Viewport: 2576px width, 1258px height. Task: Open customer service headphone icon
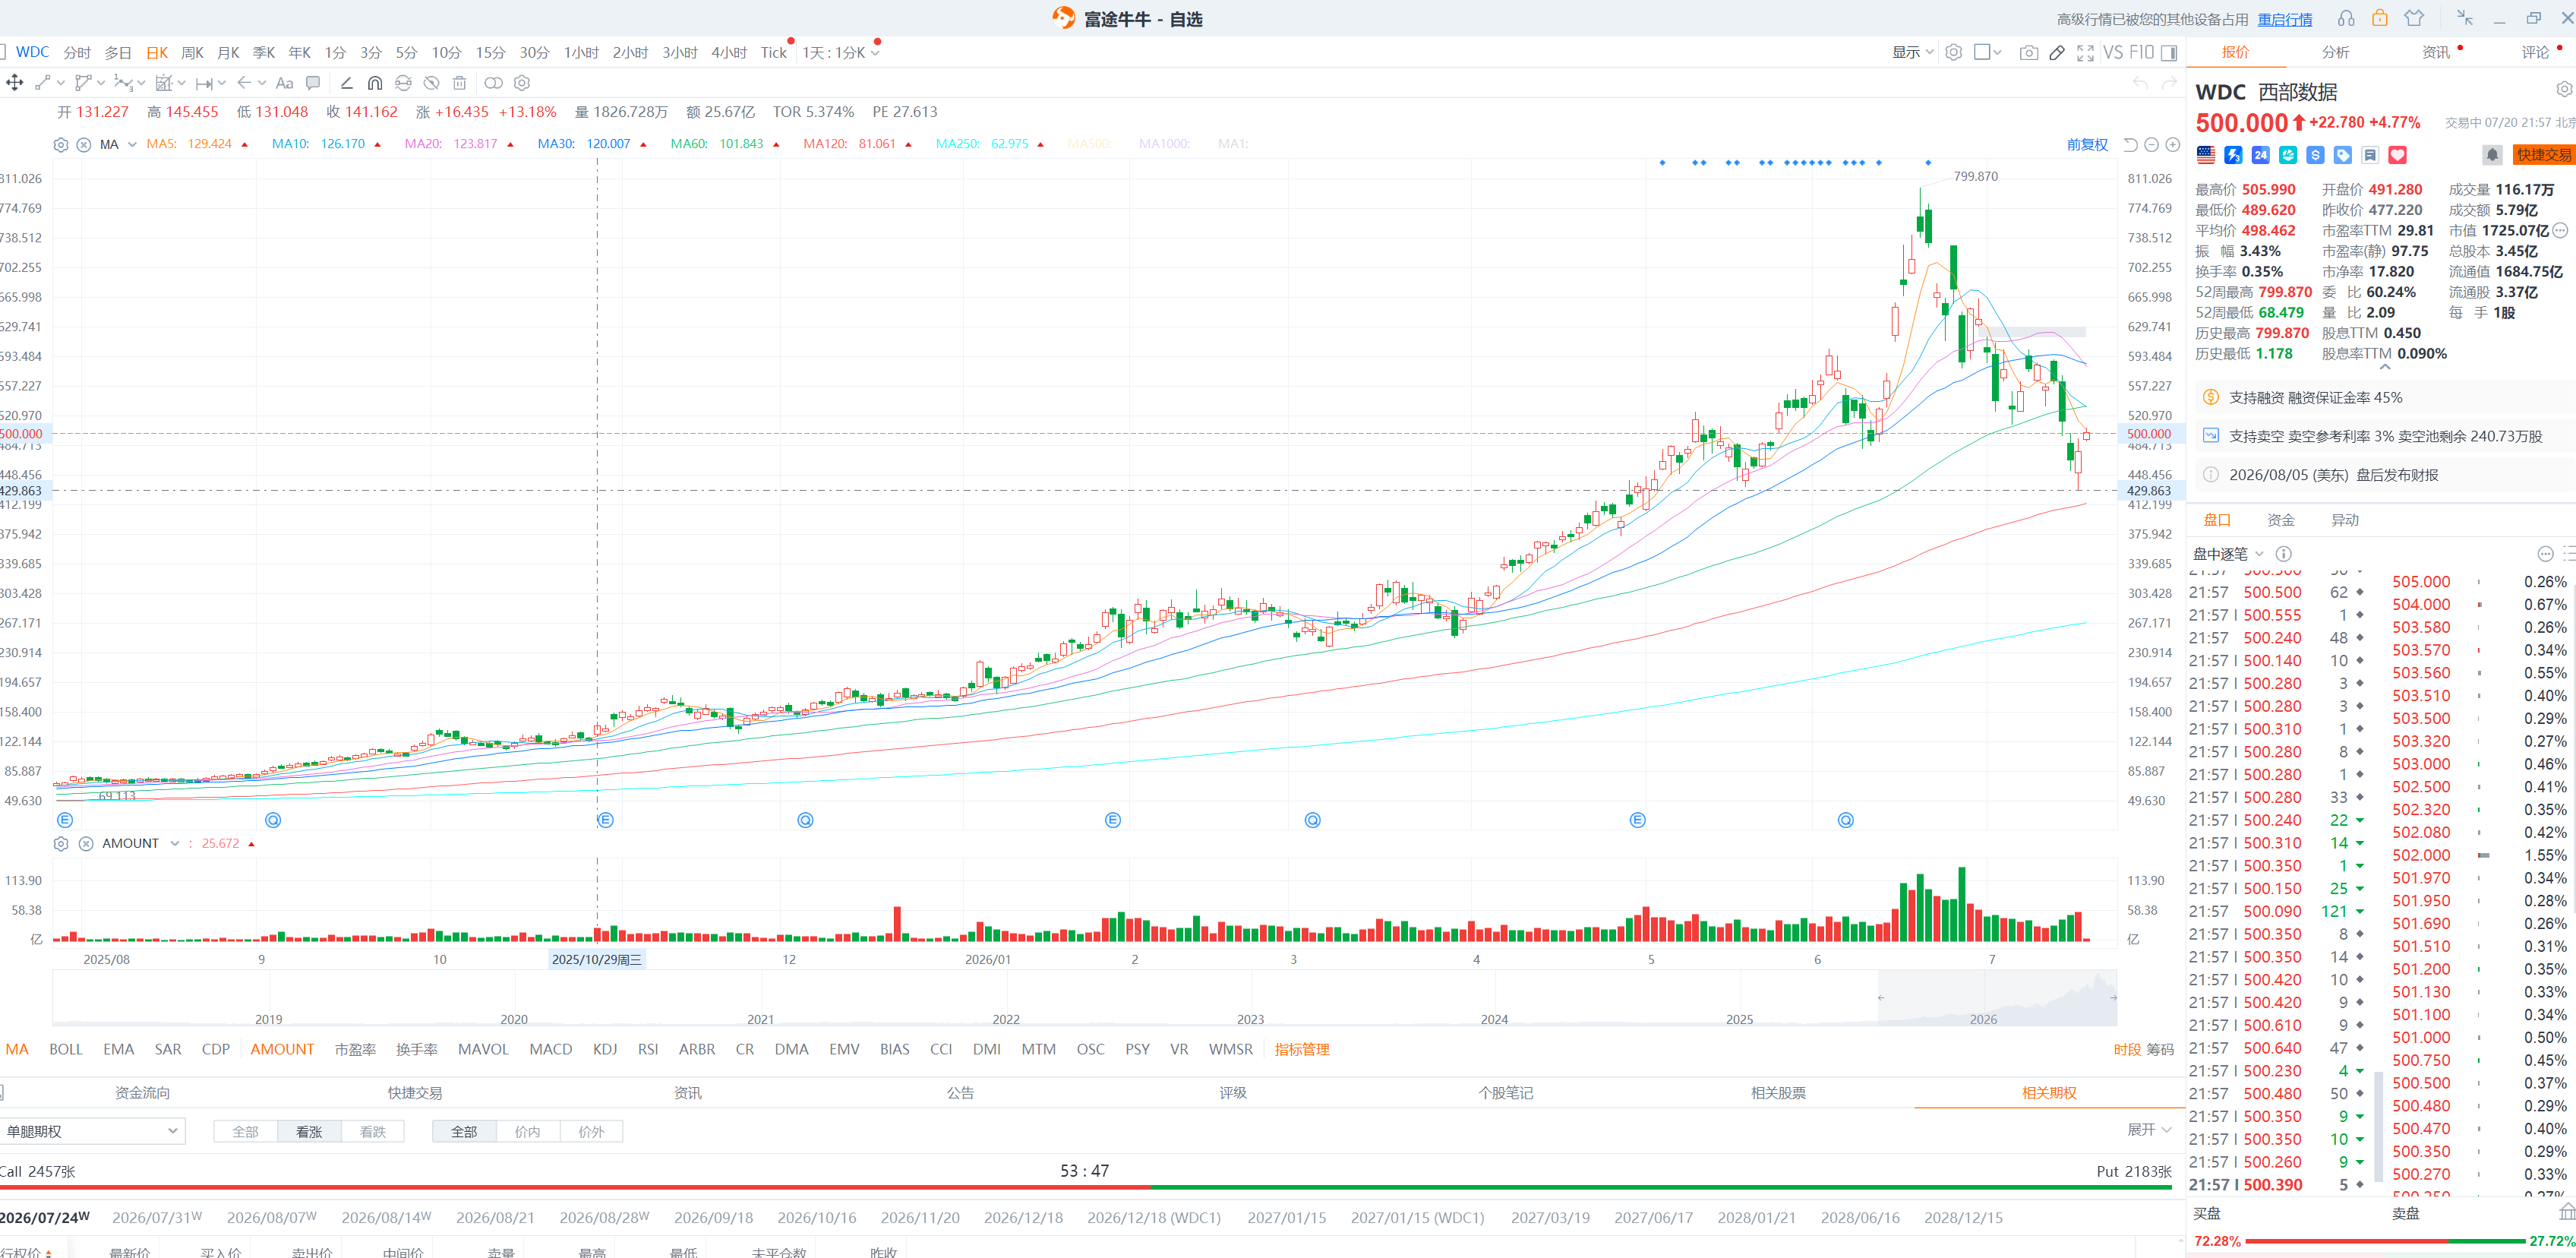[2347, 19]
